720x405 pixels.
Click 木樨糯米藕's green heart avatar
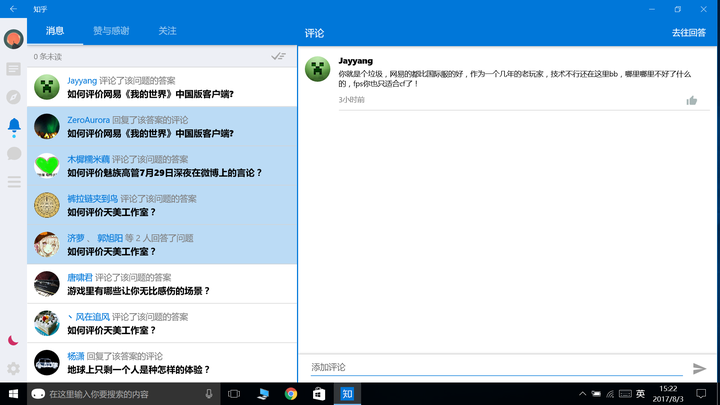(x=47, y=166)
